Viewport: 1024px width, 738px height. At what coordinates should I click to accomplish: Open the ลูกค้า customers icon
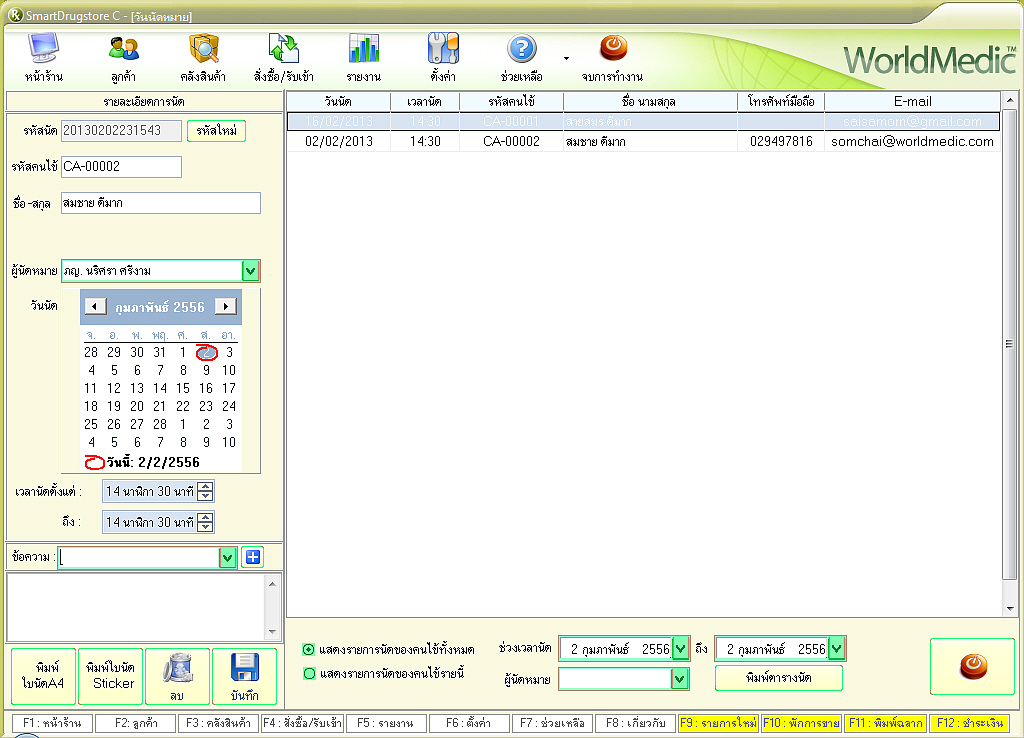124,50
